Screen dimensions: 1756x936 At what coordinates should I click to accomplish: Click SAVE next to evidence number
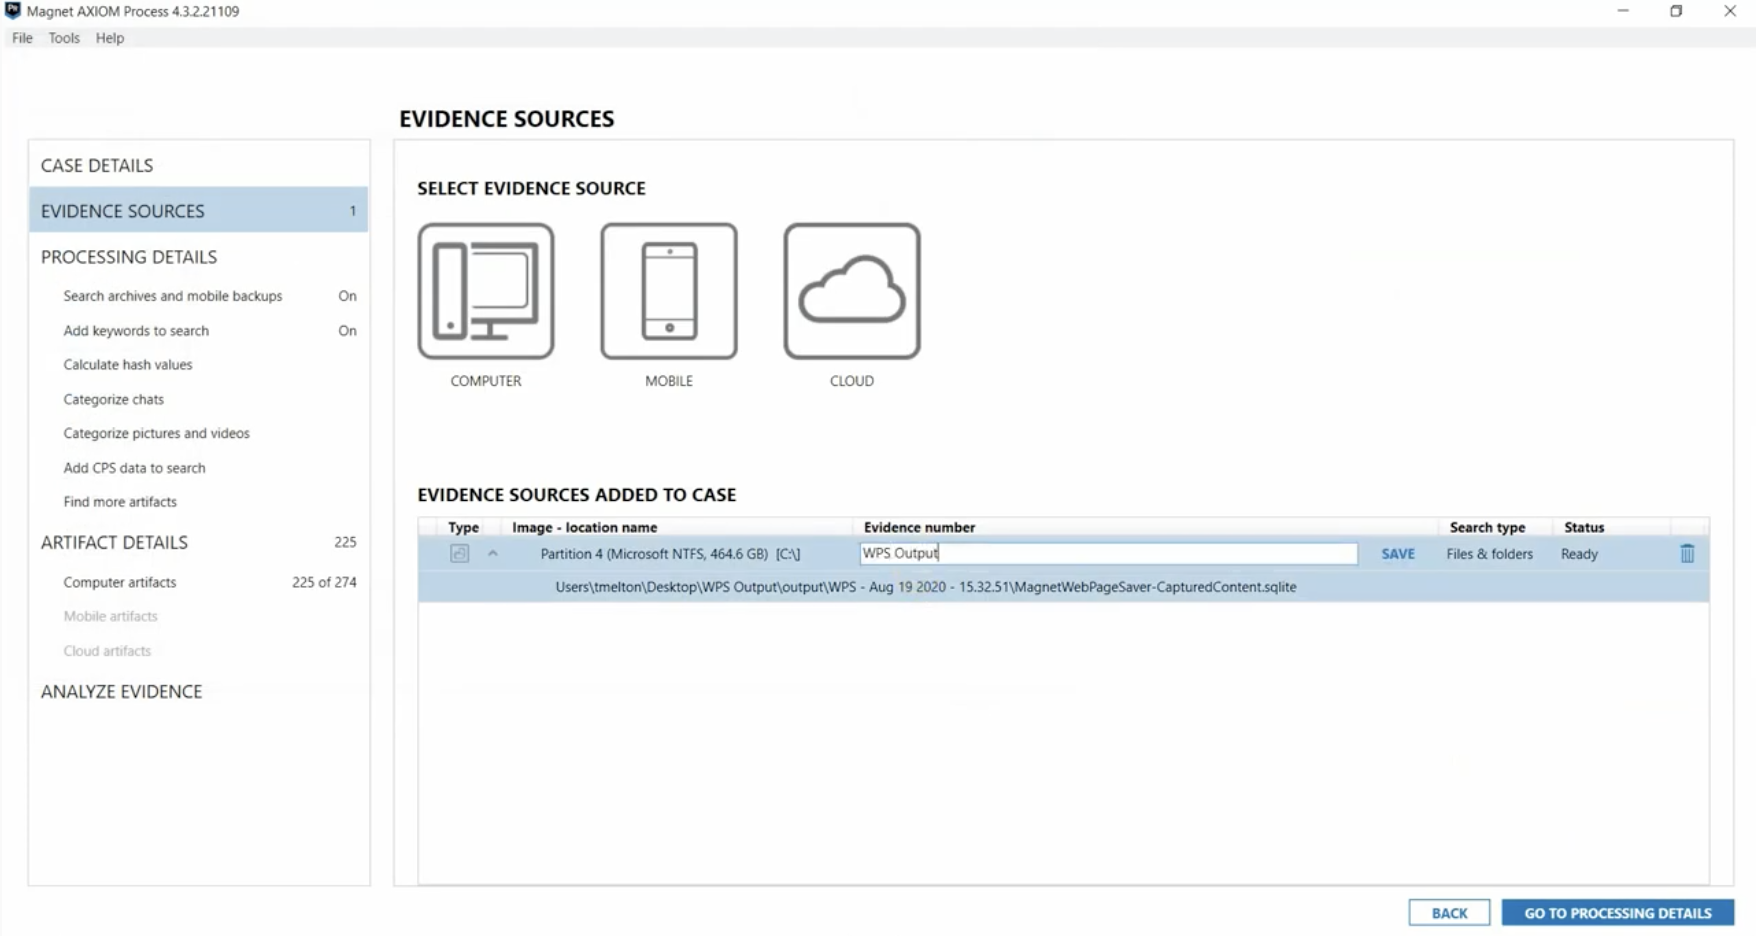pyautogui.click(x=1397, y=553)
